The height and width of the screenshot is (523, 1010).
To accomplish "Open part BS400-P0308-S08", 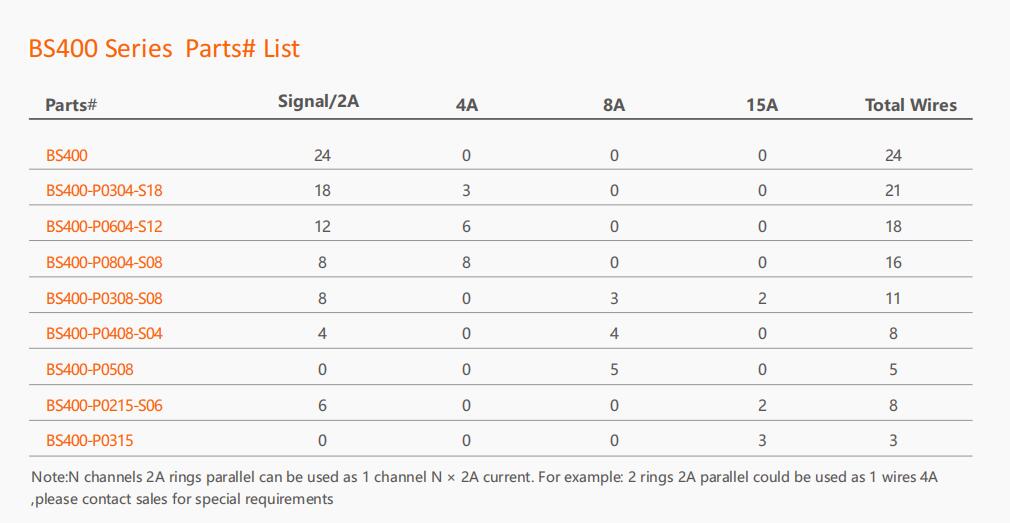I will pyautogui.click(x=104, y=298).
